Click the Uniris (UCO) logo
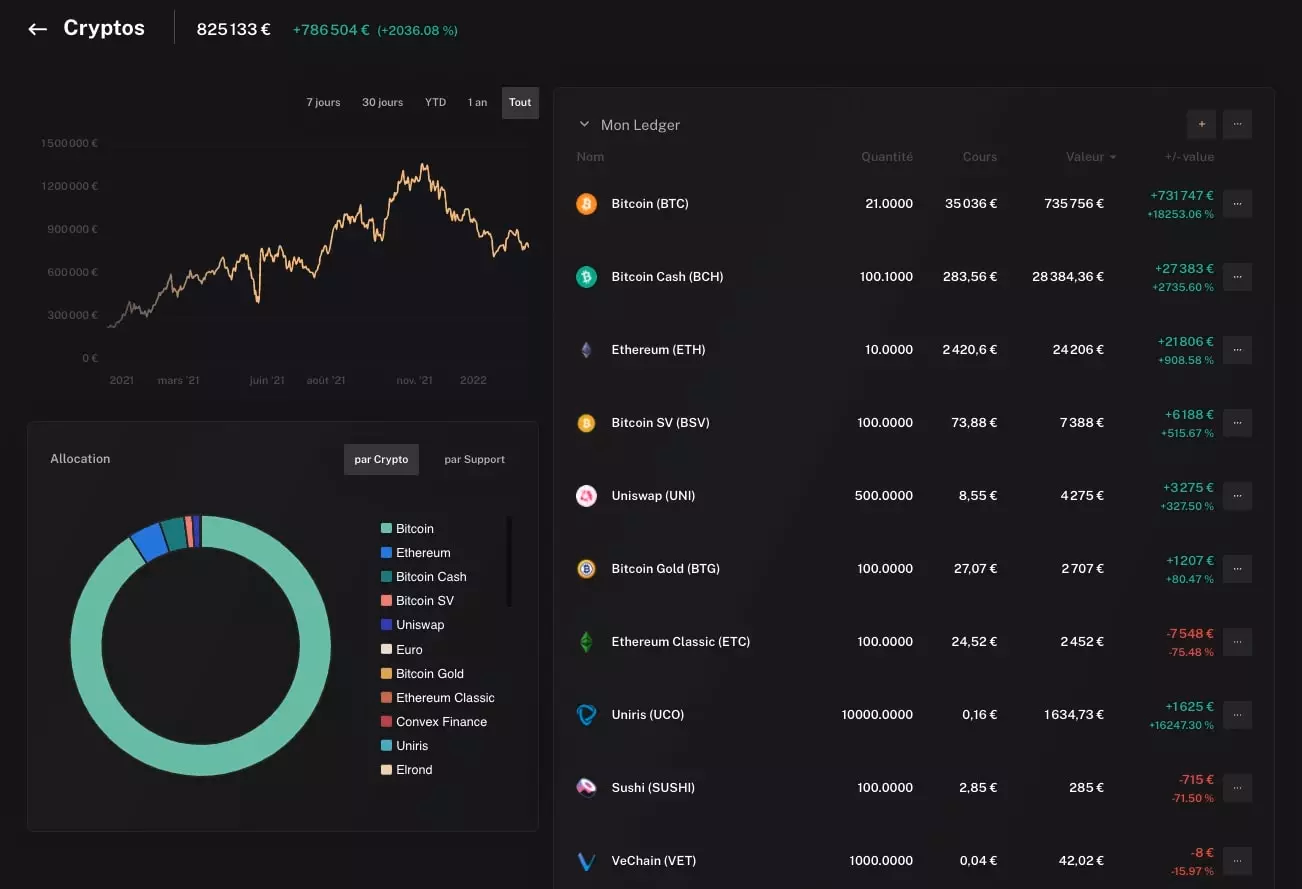Viewport: 1302px width, 889px height. point(587,714)
